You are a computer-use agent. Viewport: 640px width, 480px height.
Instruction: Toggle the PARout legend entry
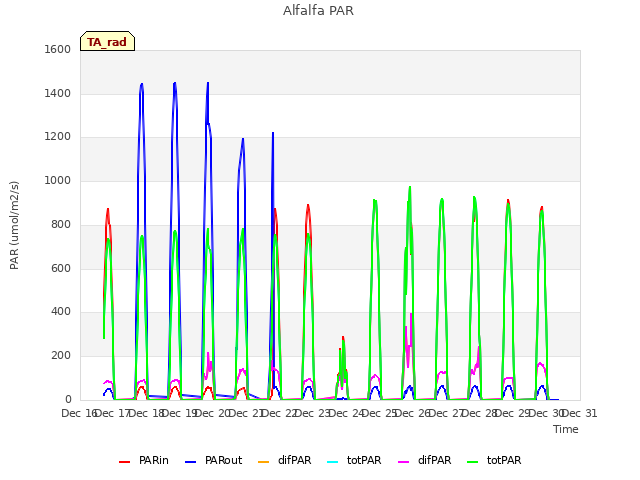tap(213, 460)
